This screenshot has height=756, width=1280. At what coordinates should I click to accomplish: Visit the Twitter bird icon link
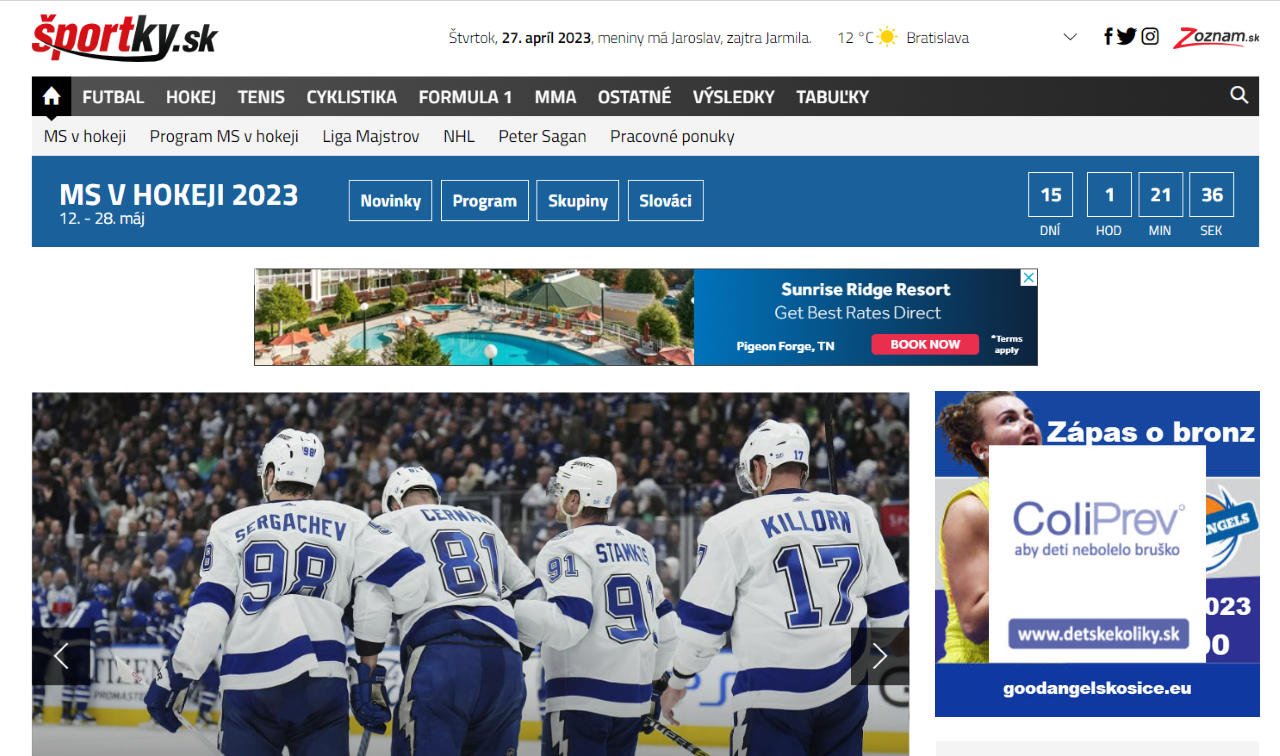tap(1127, 37)
